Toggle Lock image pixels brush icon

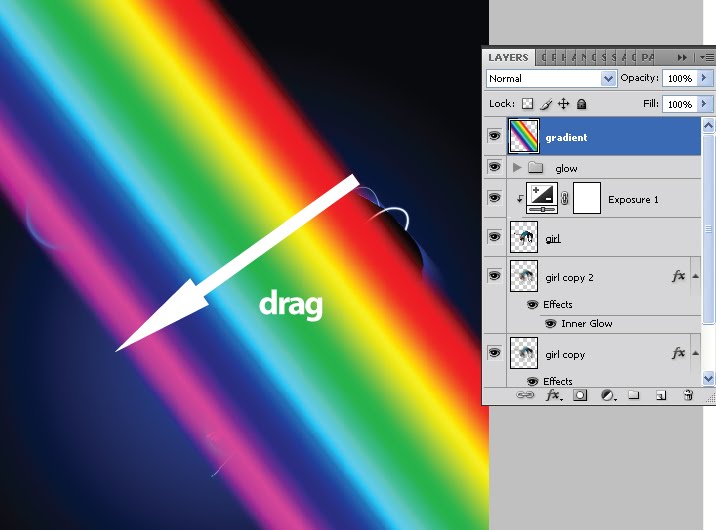(546, 104)
